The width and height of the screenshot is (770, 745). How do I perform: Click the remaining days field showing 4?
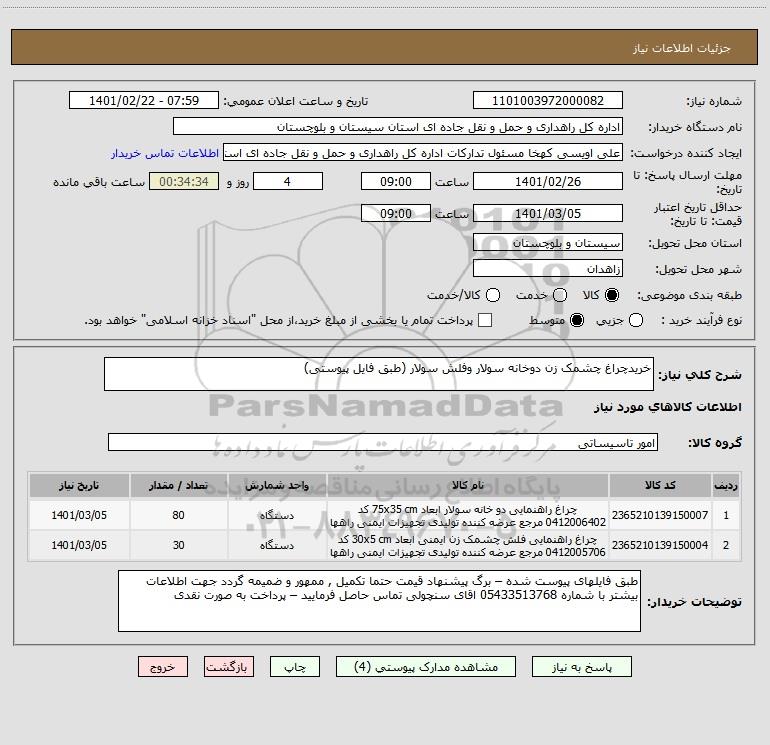pos(288,181)
